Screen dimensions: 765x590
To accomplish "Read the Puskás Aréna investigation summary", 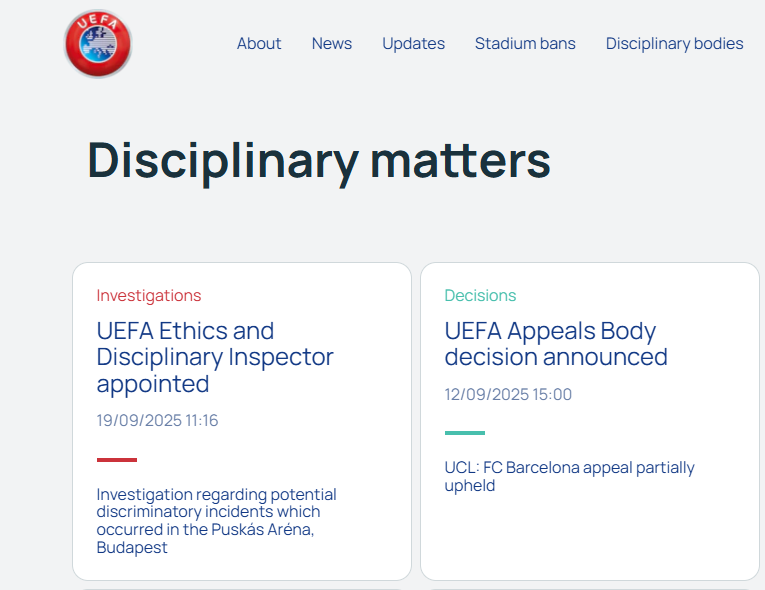I will [216, 520].
